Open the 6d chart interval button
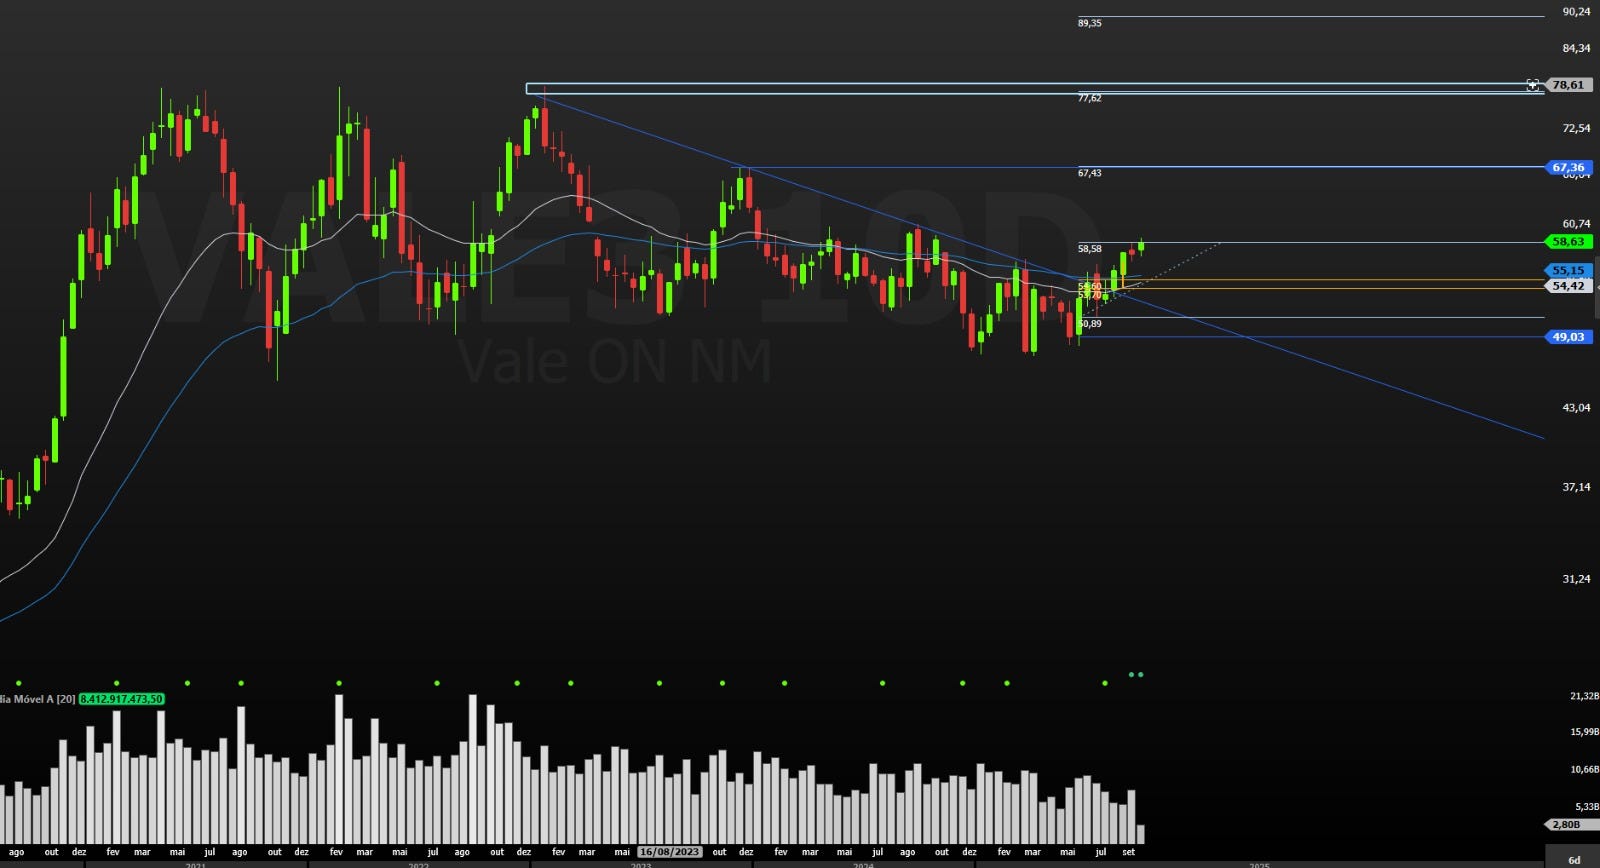Image resolution: width=1600 pixels, height=868 pixels. [1574, 860]
